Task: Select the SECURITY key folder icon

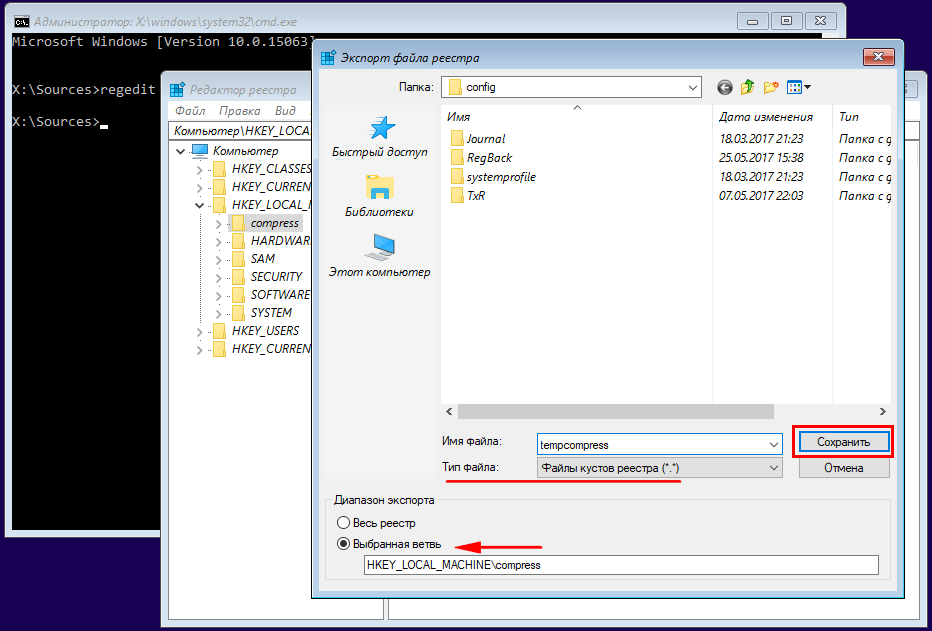Action: point(238,277)
